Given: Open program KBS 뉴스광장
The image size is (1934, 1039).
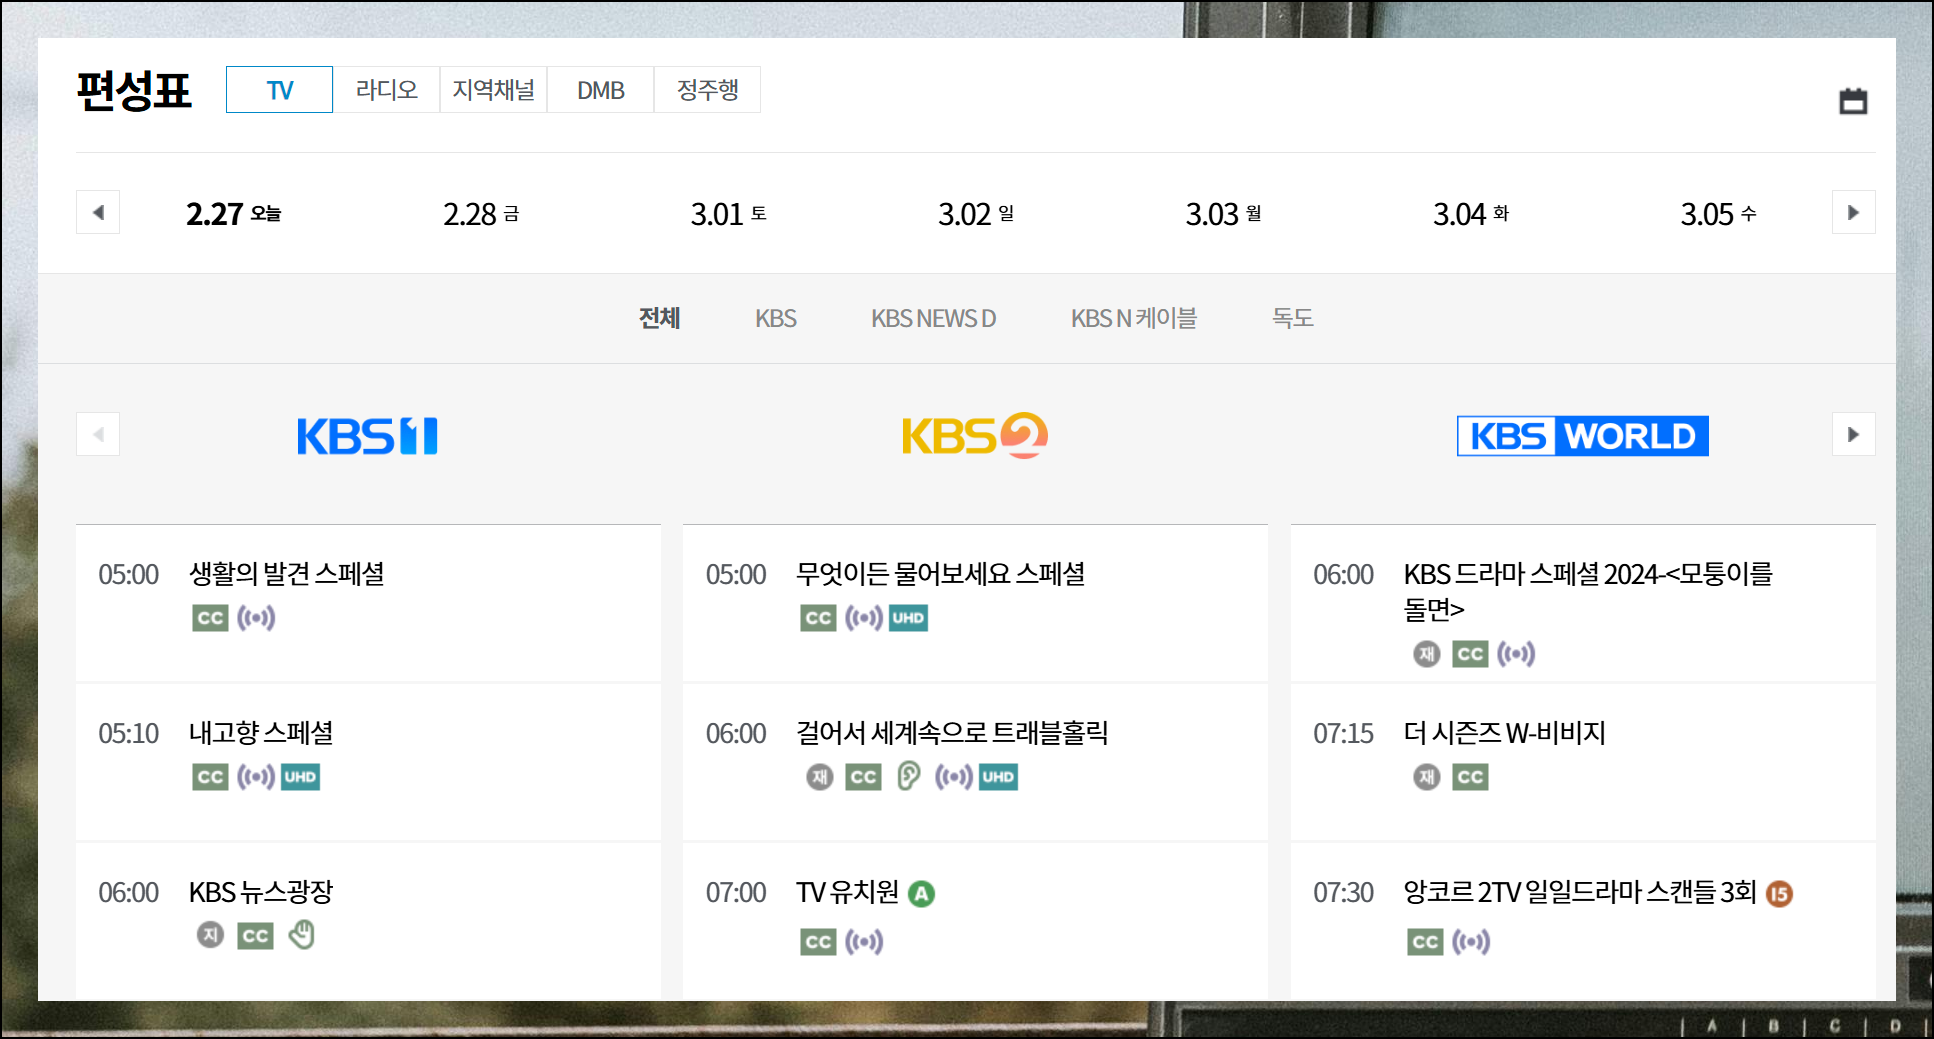Looking at the screenshot, I should tap(261, 892).
